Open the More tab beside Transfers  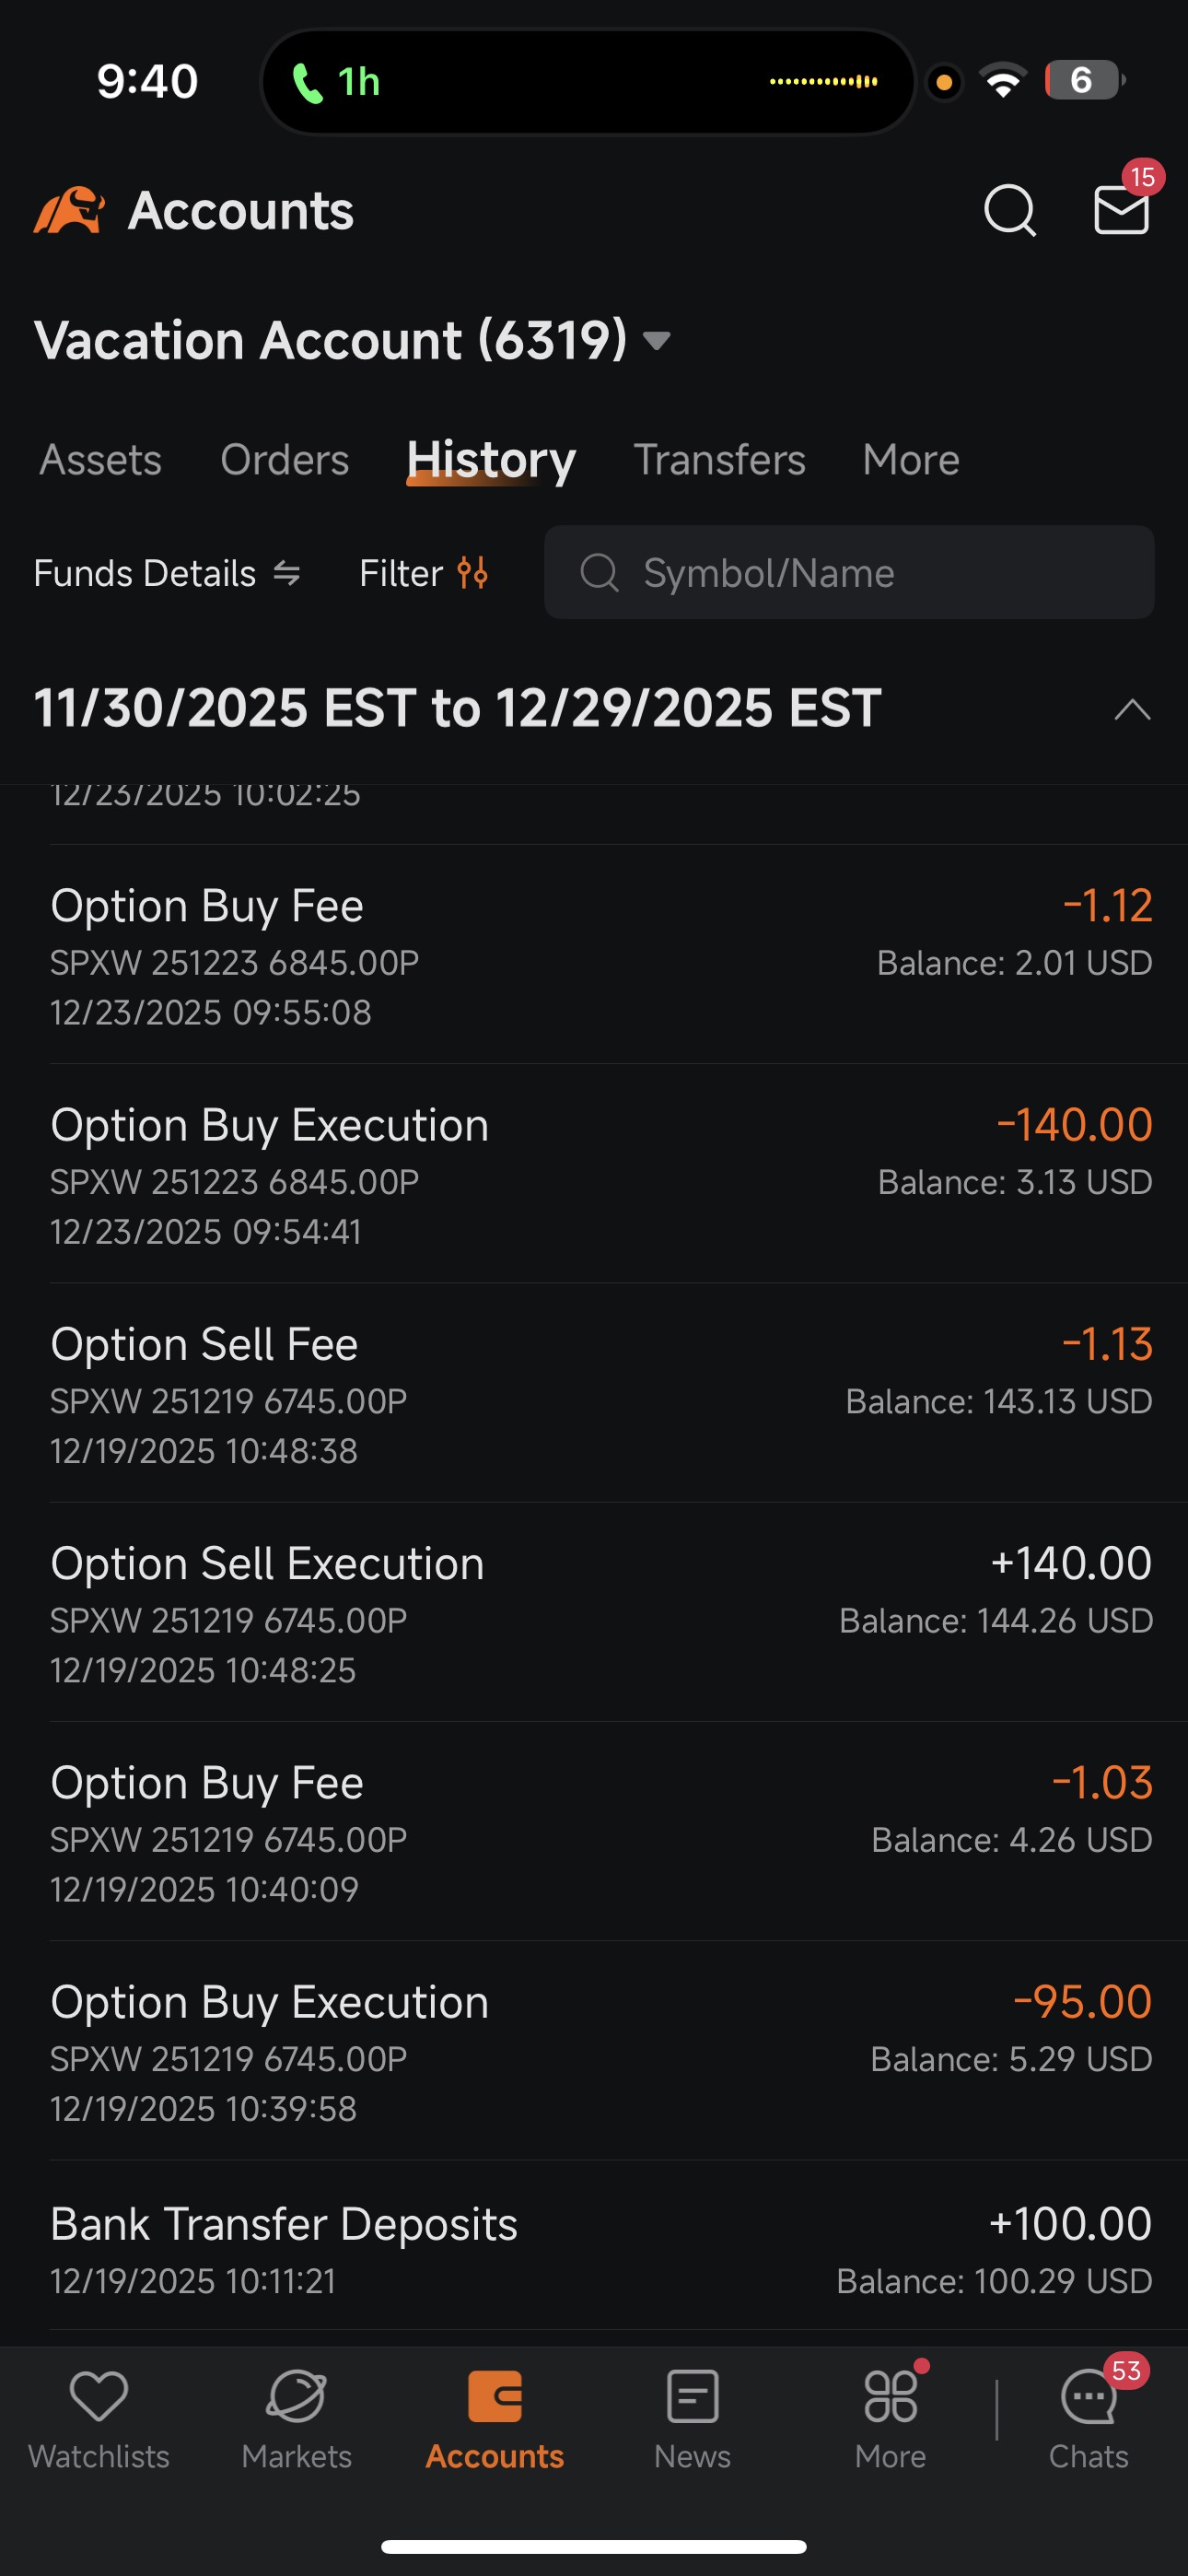click(911, 460)
